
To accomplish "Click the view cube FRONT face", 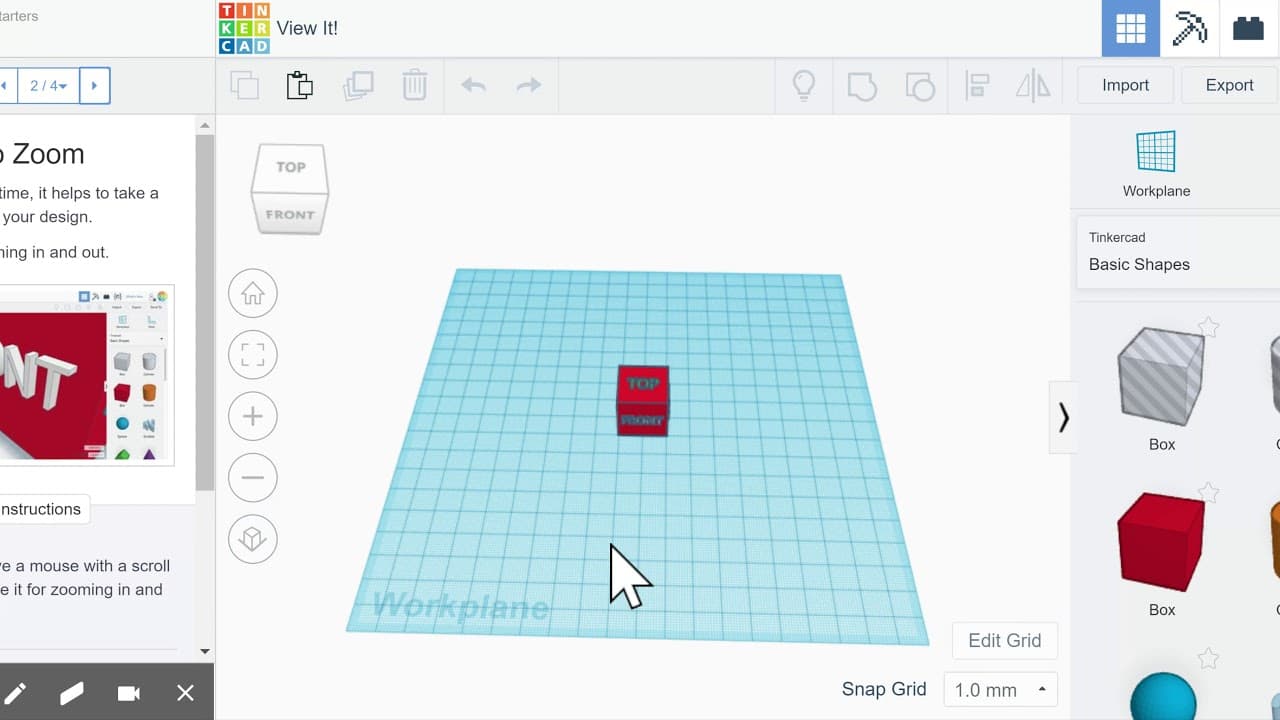I will [x=290, y=214].
